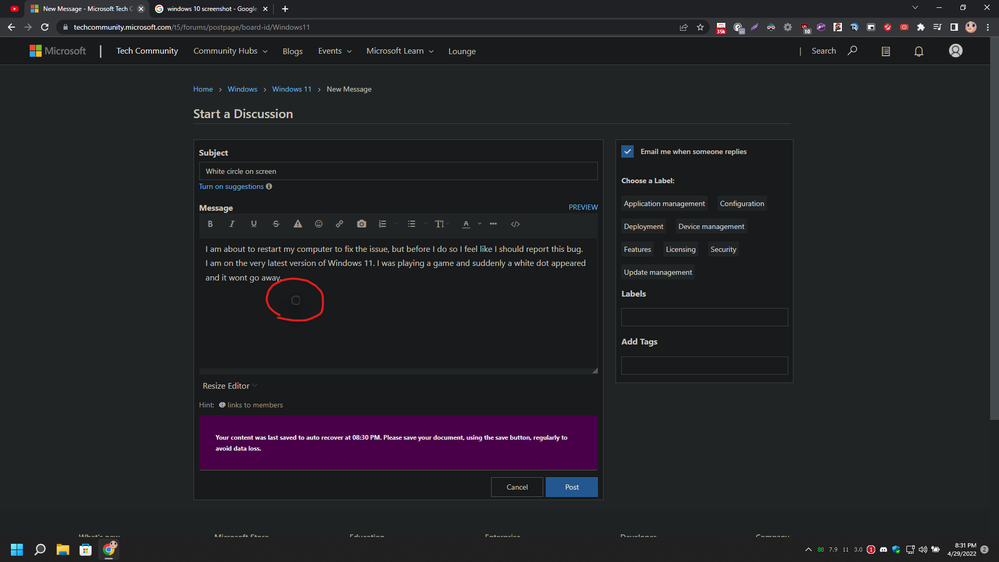Expand the Microsoft Learn menu
The image size is (999, 562).
click(x=399, y=51)
